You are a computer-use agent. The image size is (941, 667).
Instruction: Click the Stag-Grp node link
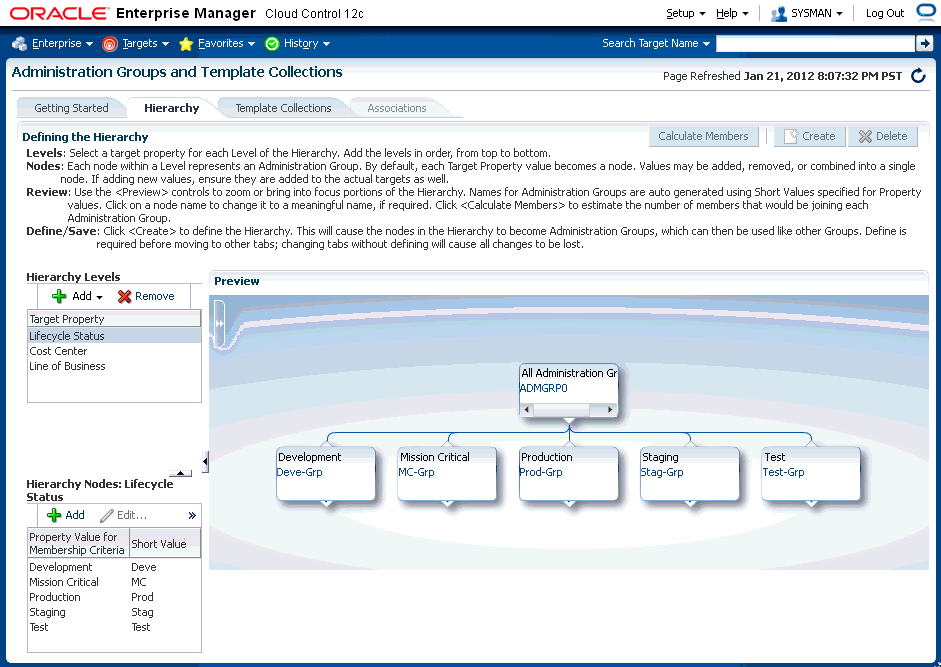[662, 472]
